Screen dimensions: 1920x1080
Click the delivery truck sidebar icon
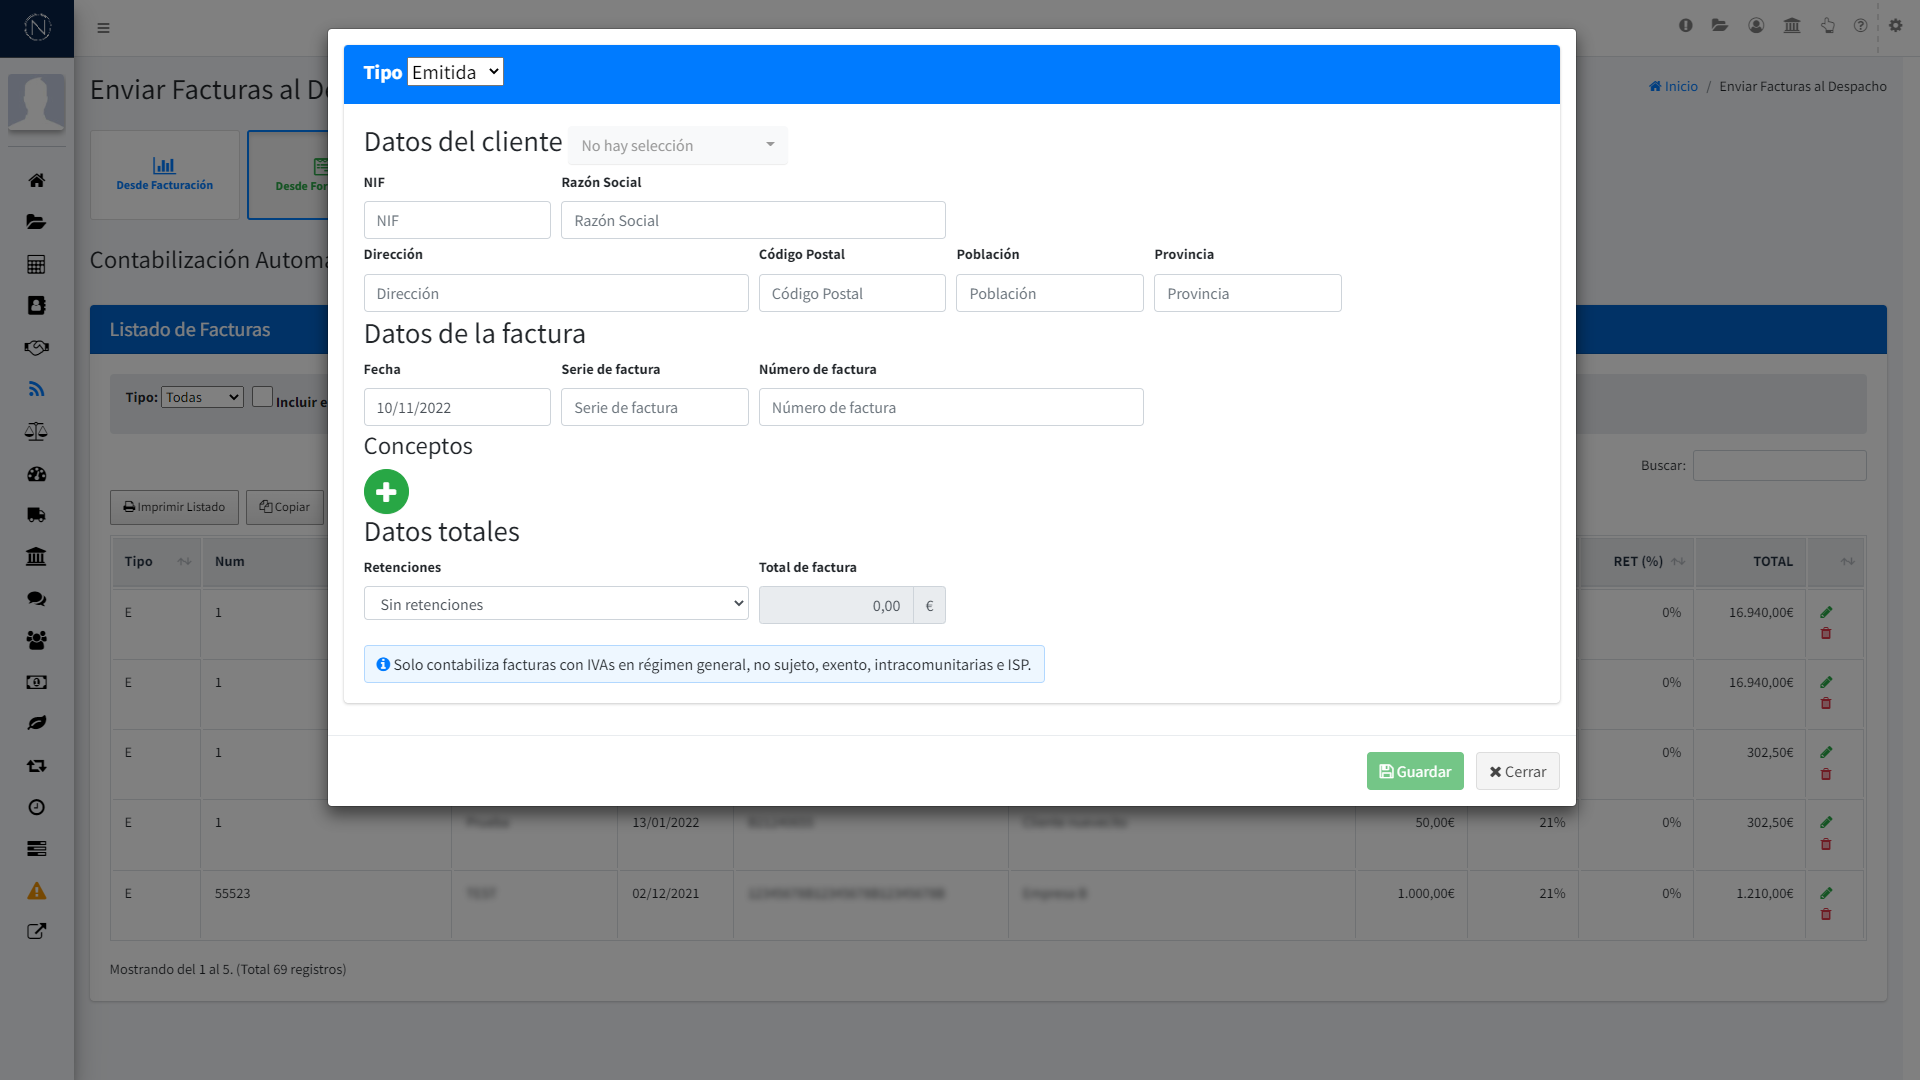pyautogui.click(x=37, y=515)
